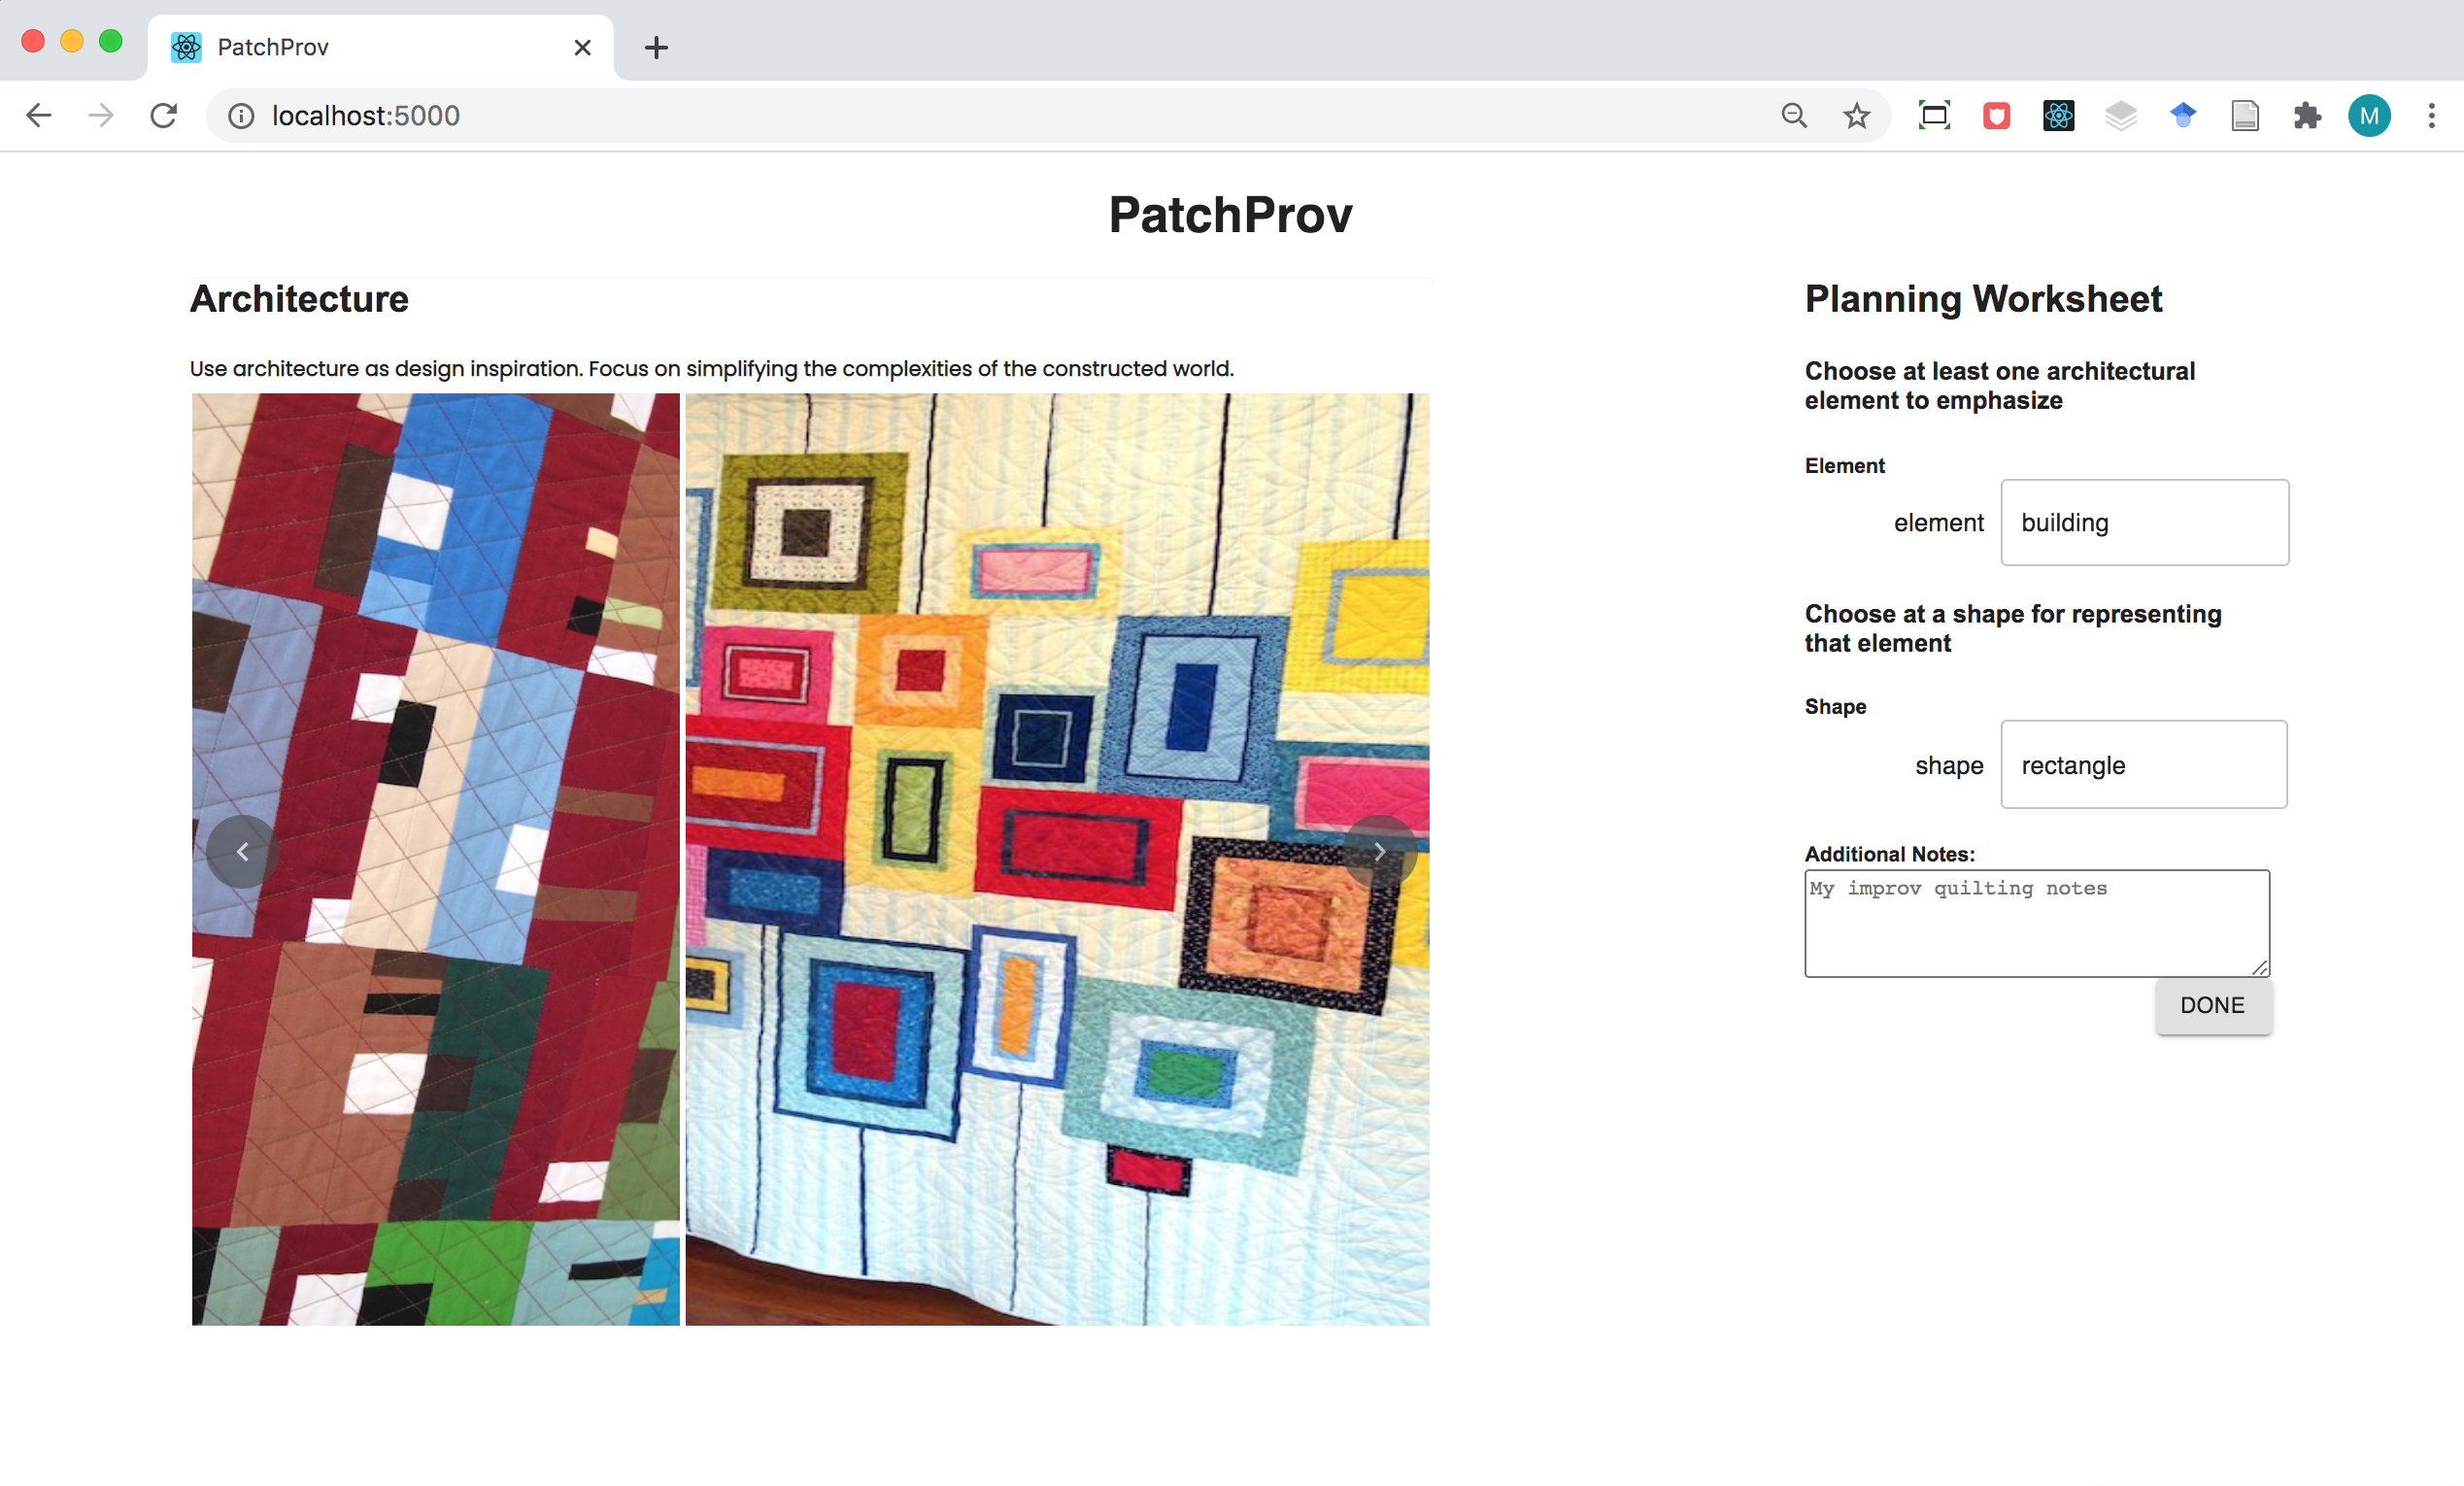Click the 'Use architecture as design inspiration' text

(711, 369)
